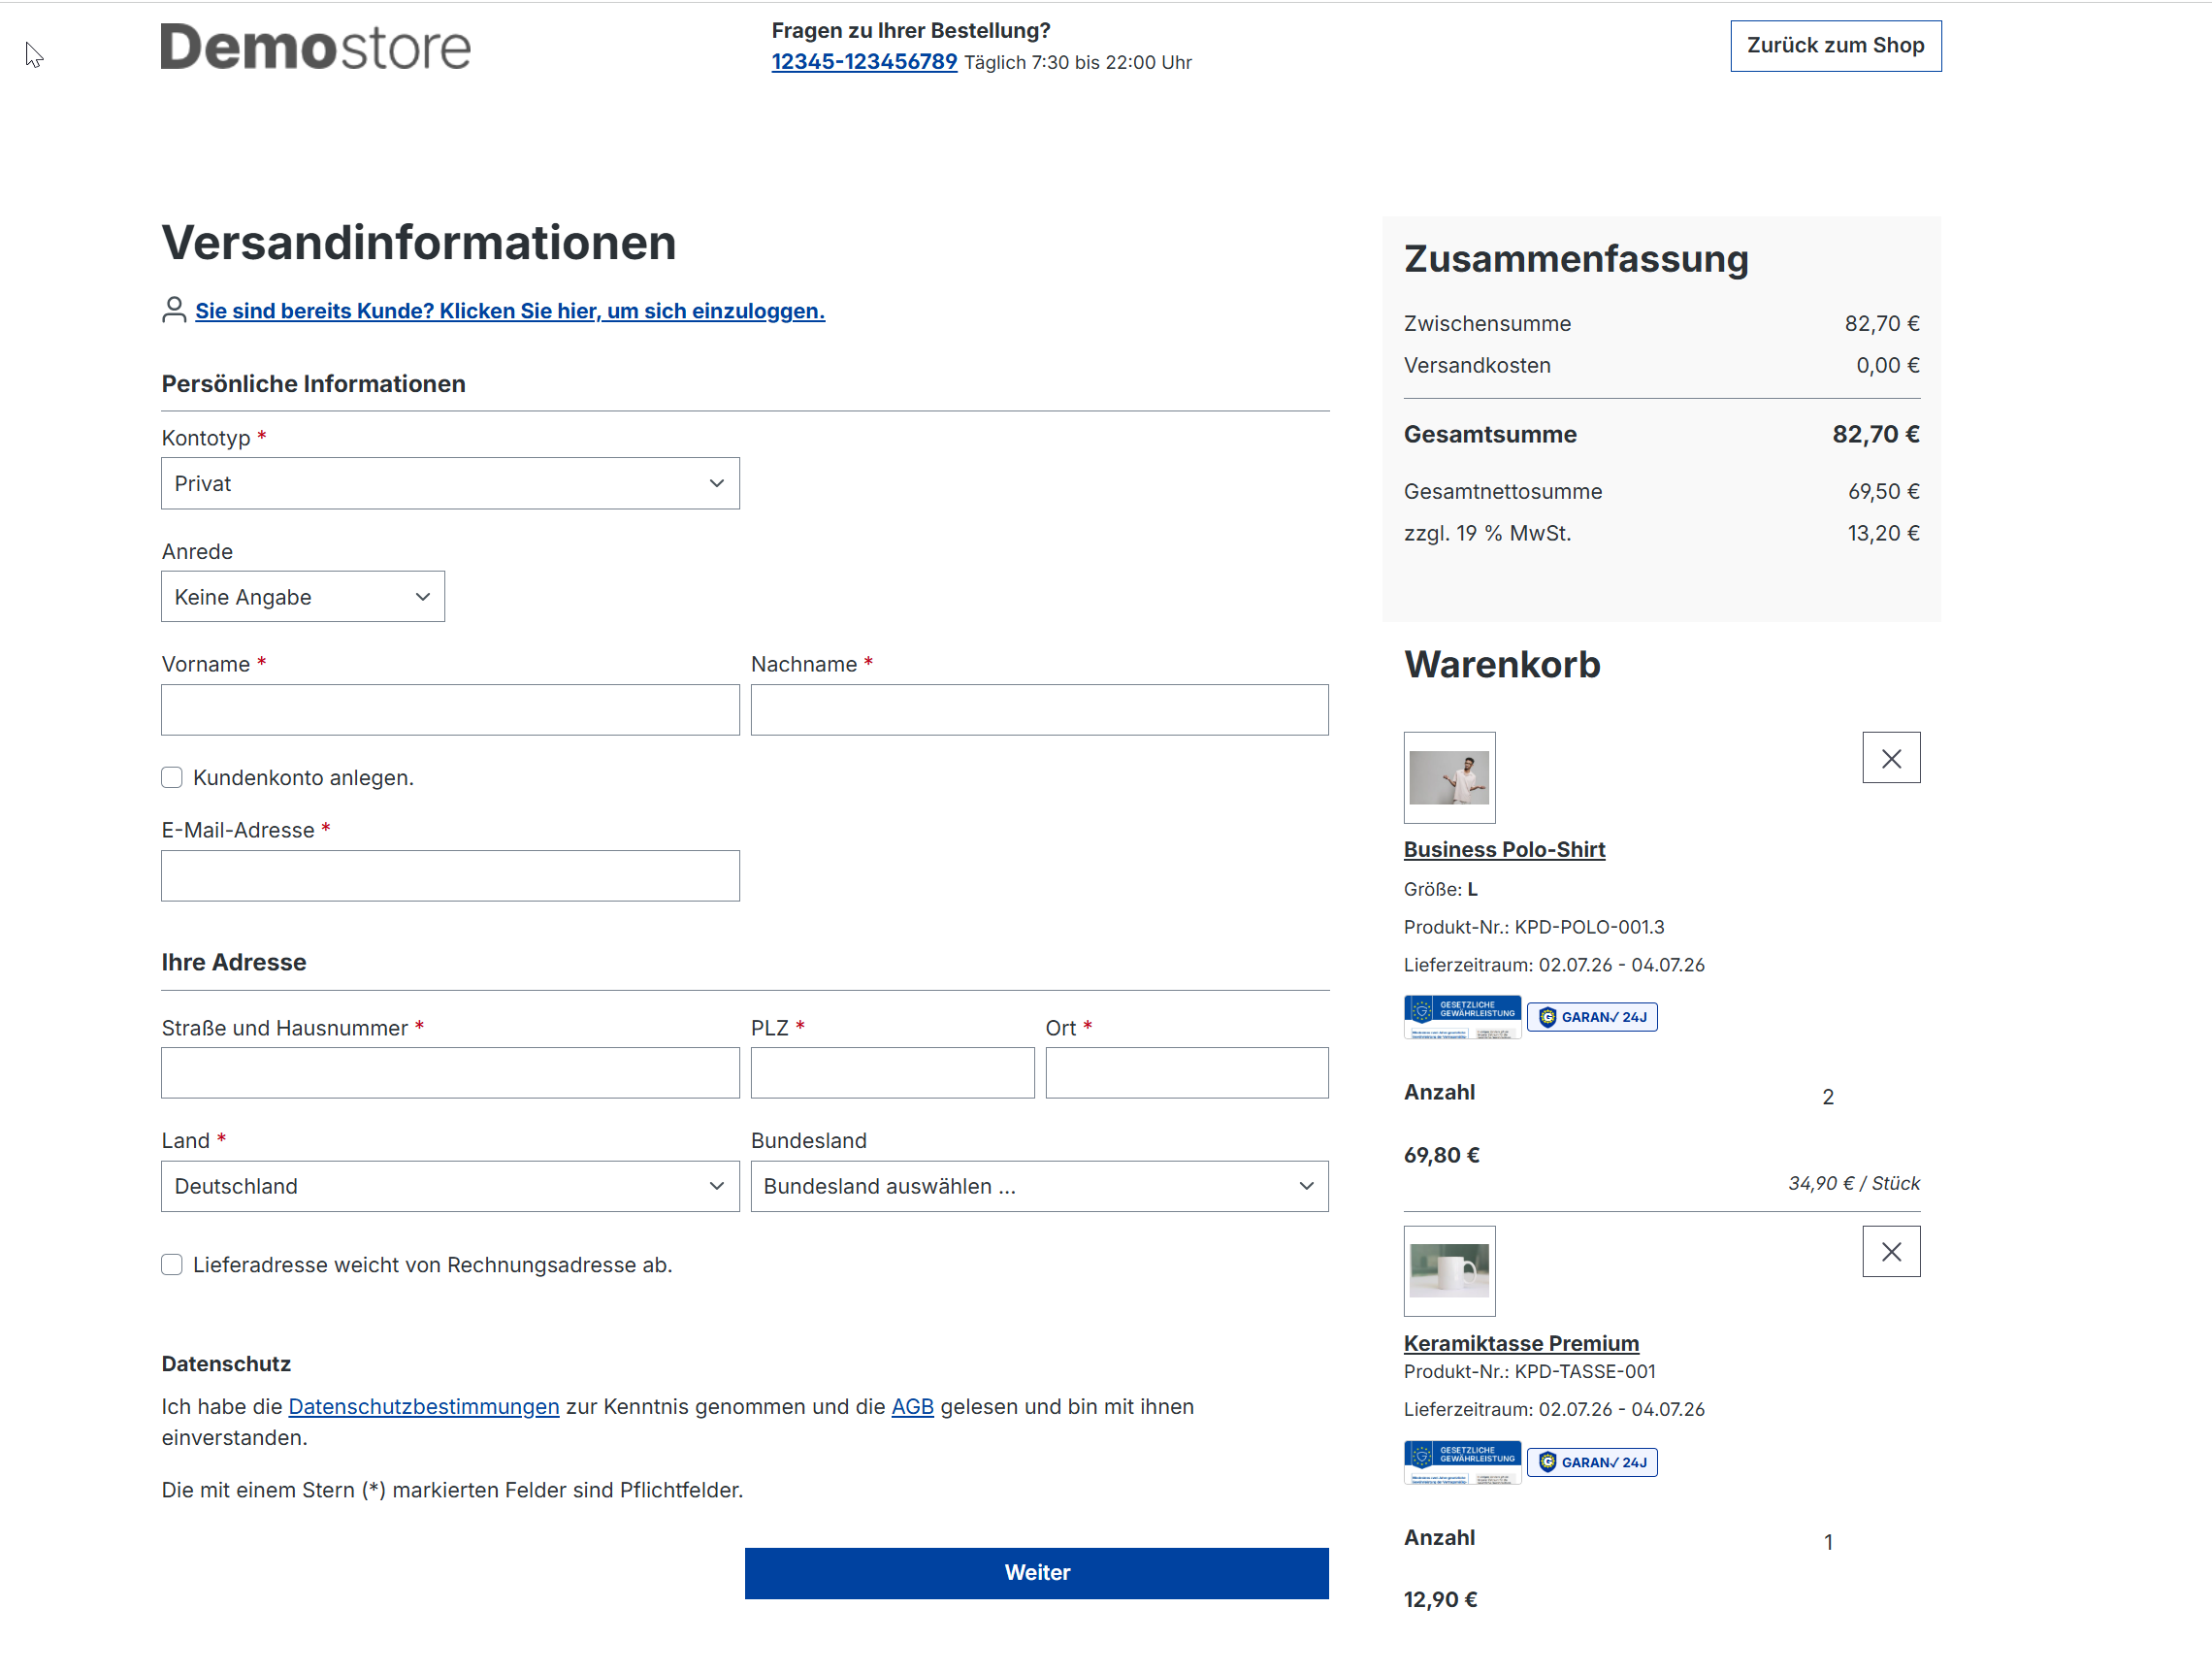Open the Keramiktasse Premium mug thumbnail
The height and width of the screenshot is (1674, 2212).
click(1449, 1270)
